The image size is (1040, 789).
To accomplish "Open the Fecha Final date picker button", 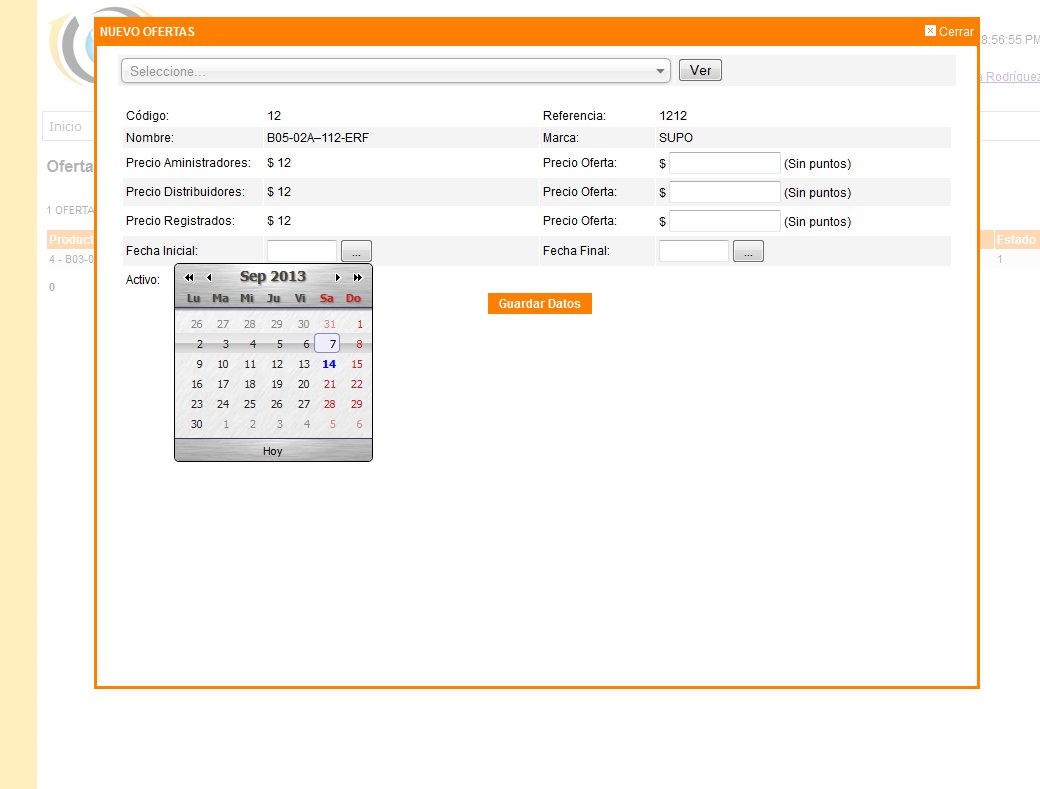I will point(748,251).
